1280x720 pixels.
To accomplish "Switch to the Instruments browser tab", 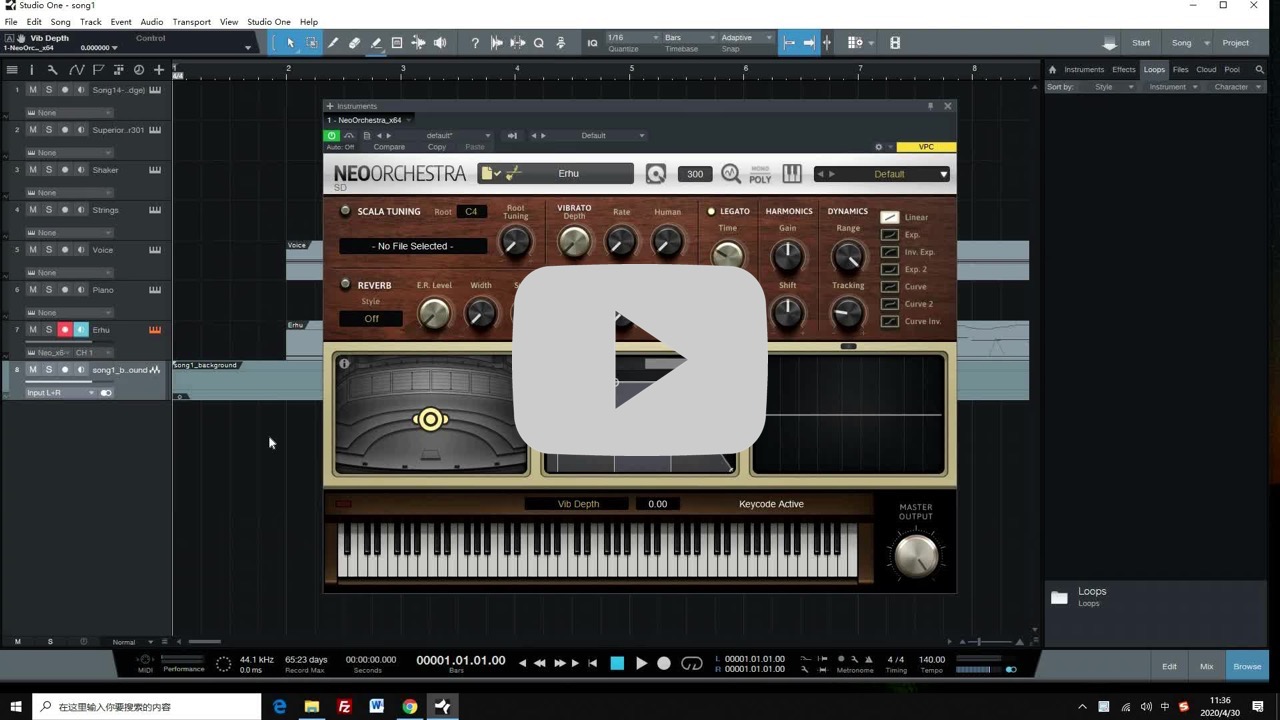I will point(1084,70).
